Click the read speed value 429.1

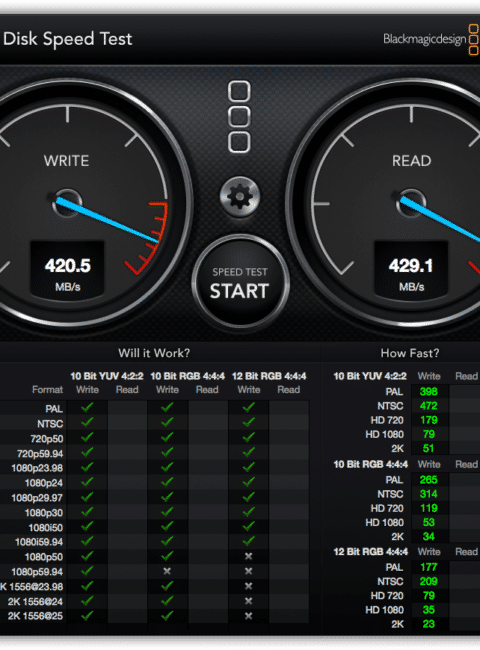coord(411,266)
